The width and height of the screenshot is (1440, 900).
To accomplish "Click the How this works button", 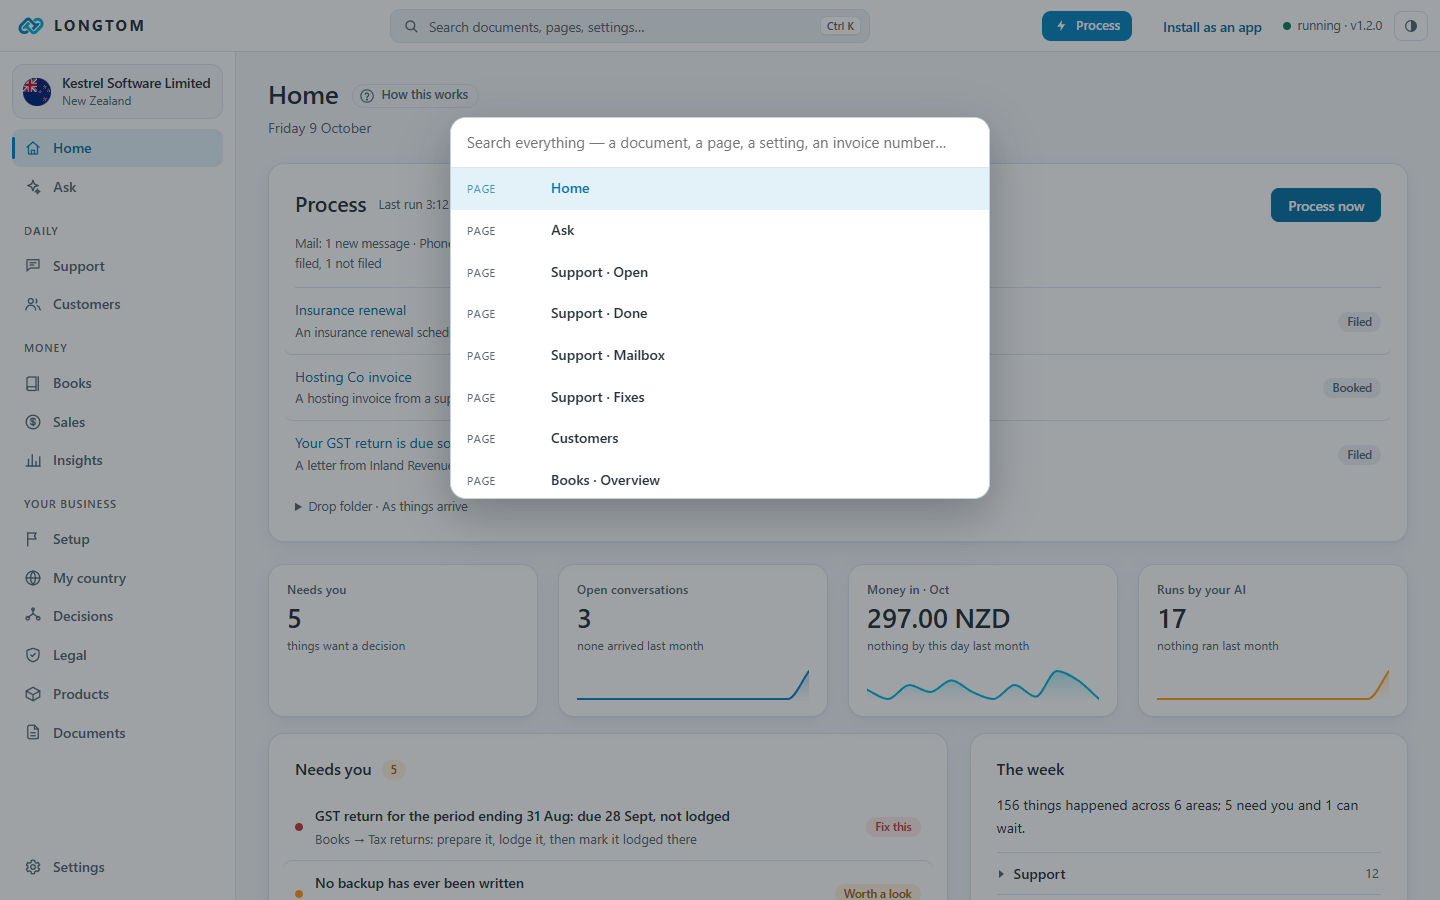I will click(415, 95).
